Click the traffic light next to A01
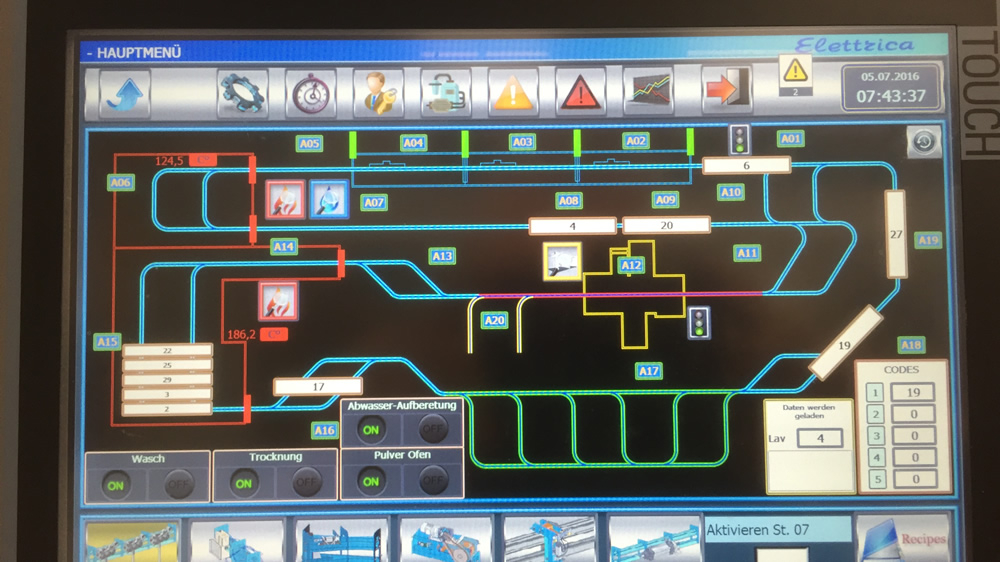Viewport: 1000px width, 562px height. pos(740,140)
